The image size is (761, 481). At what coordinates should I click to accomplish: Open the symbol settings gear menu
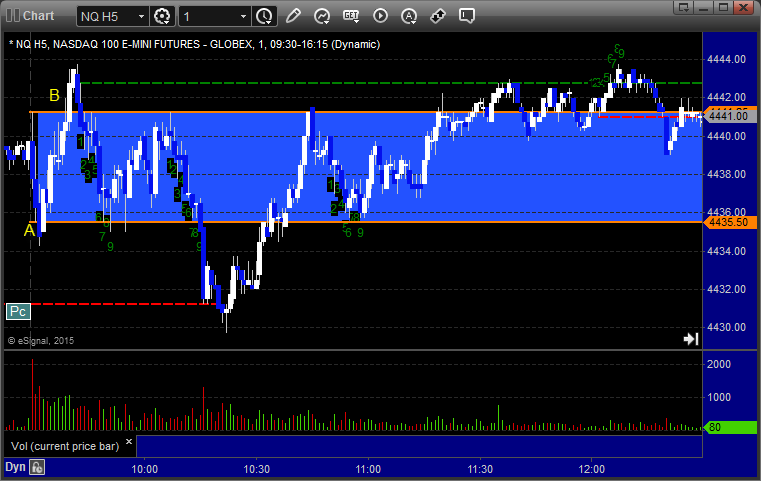(x=162, y=16)
